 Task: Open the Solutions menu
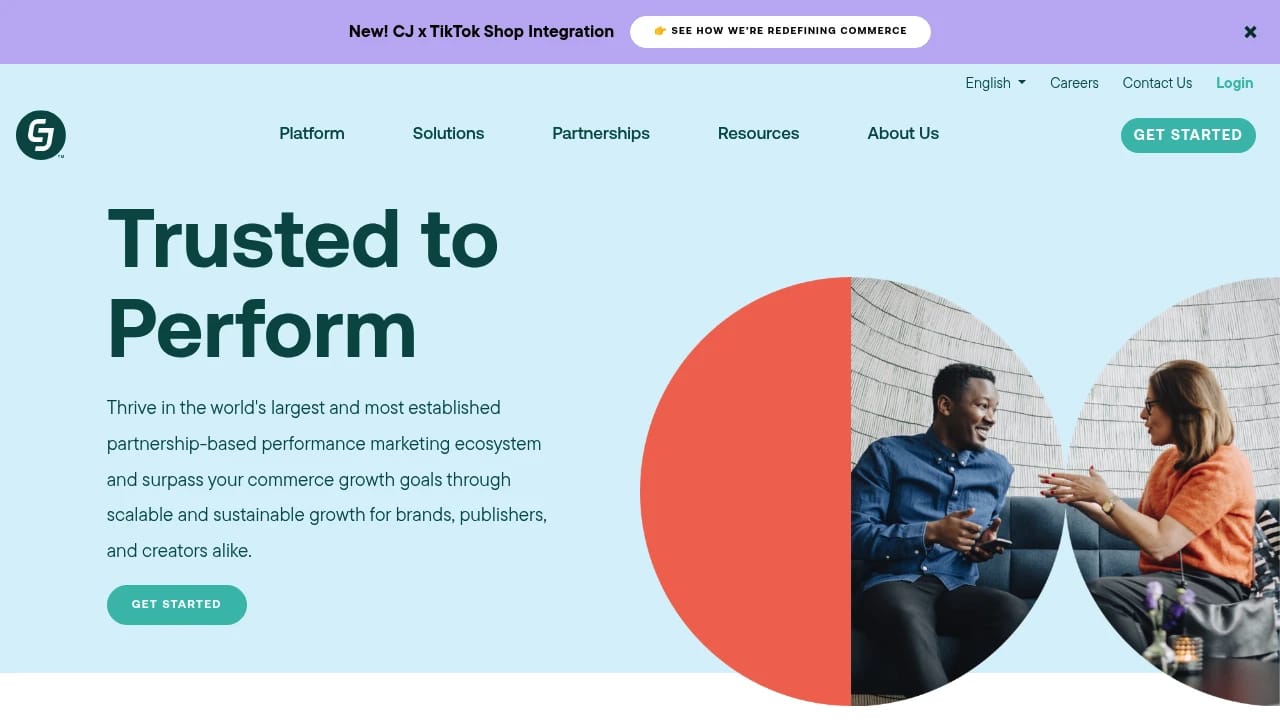448,133
